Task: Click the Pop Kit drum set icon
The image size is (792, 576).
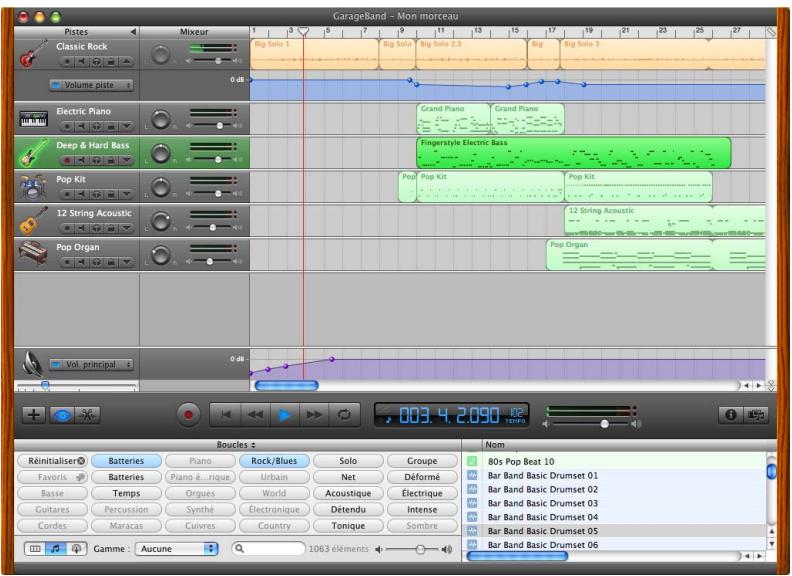Action: point(33,187)
